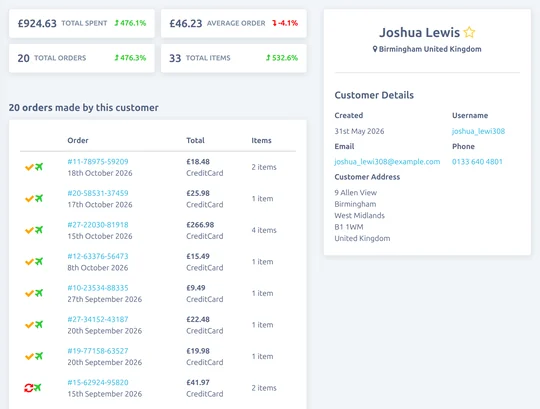Screen dimensions: 540x409
Task: Click the Order column header
Action: [78, 140]
